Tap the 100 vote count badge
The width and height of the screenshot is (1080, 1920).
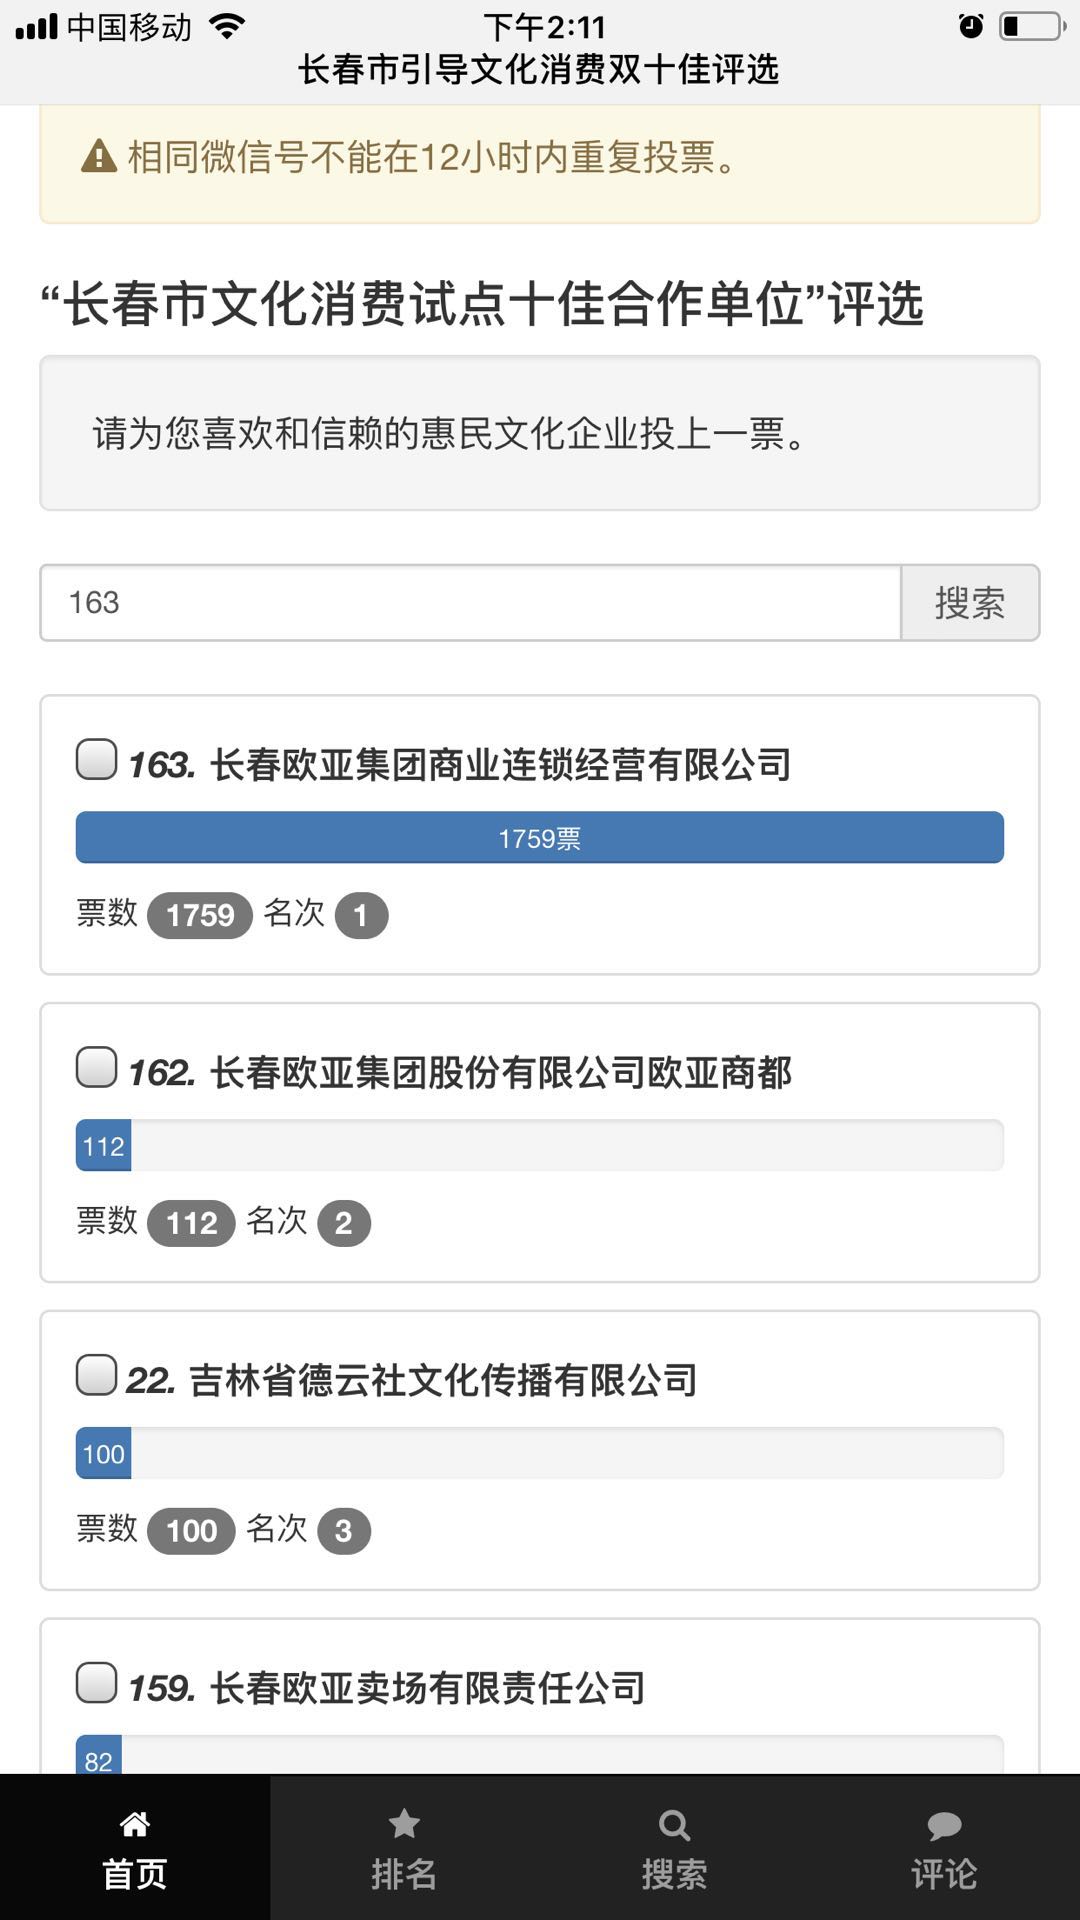[191, 1531]
